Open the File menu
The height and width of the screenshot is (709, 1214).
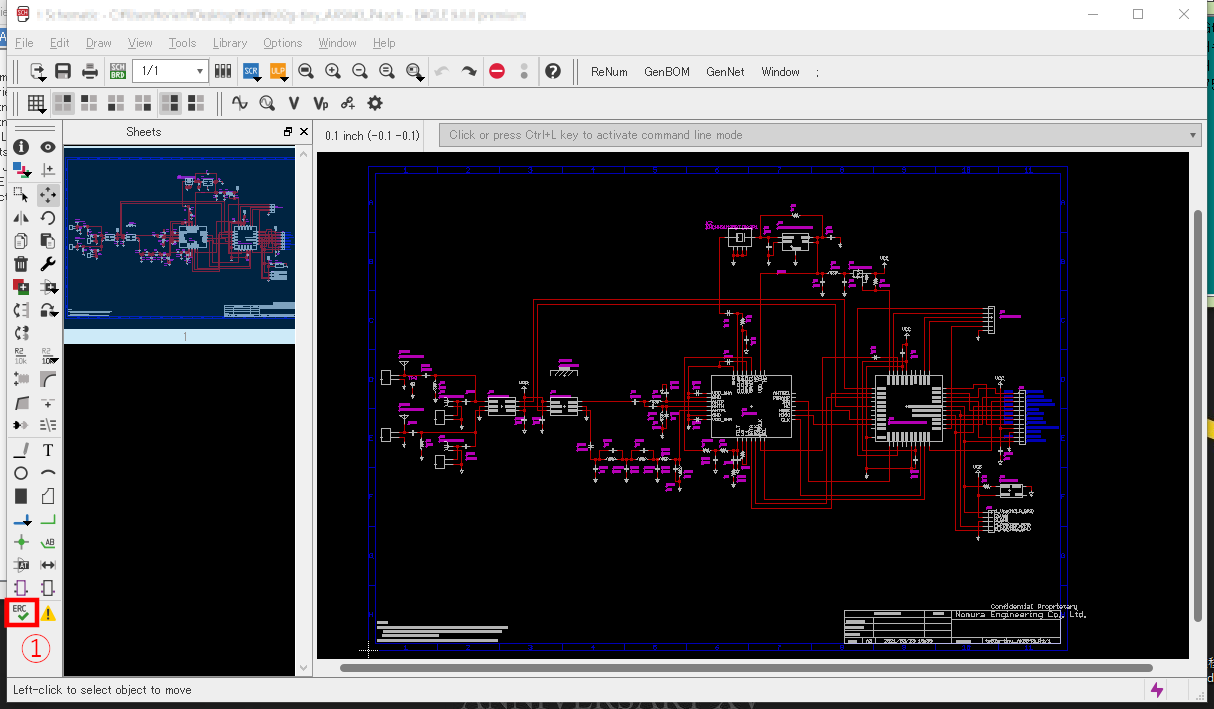pos(25,43)
